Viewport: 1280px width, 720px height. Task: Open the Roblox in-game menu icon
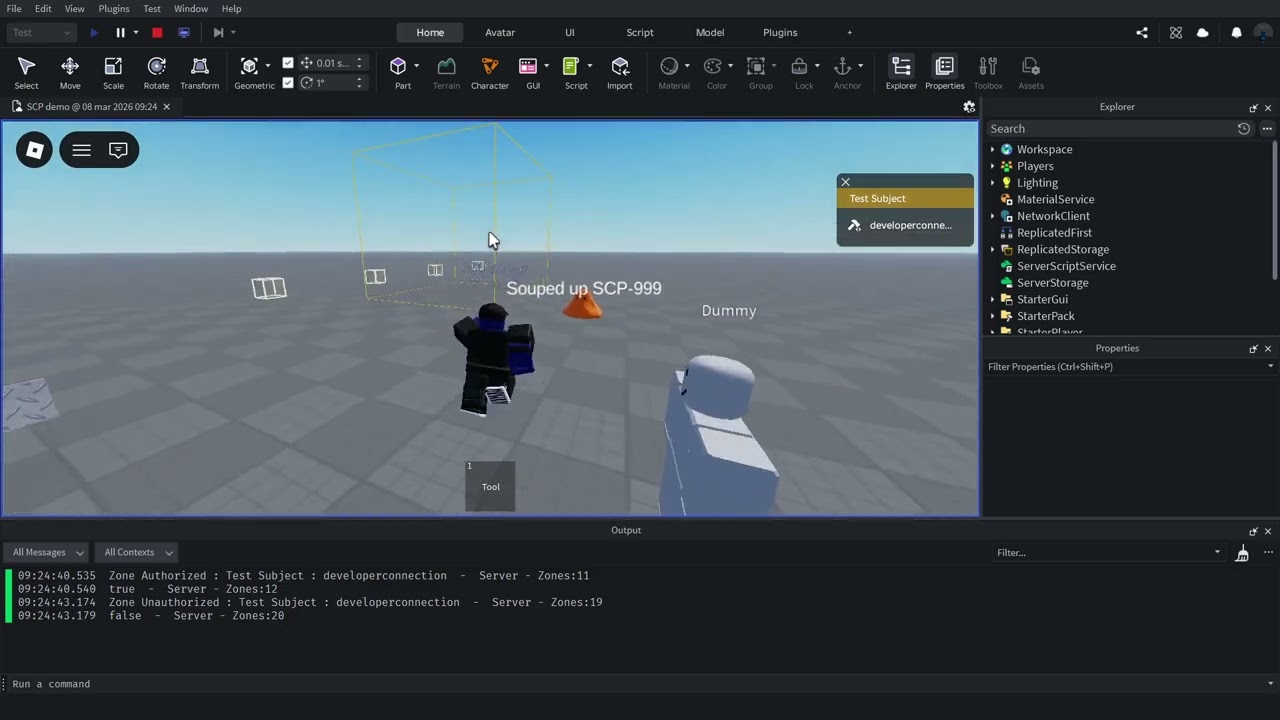pos(34,150)
